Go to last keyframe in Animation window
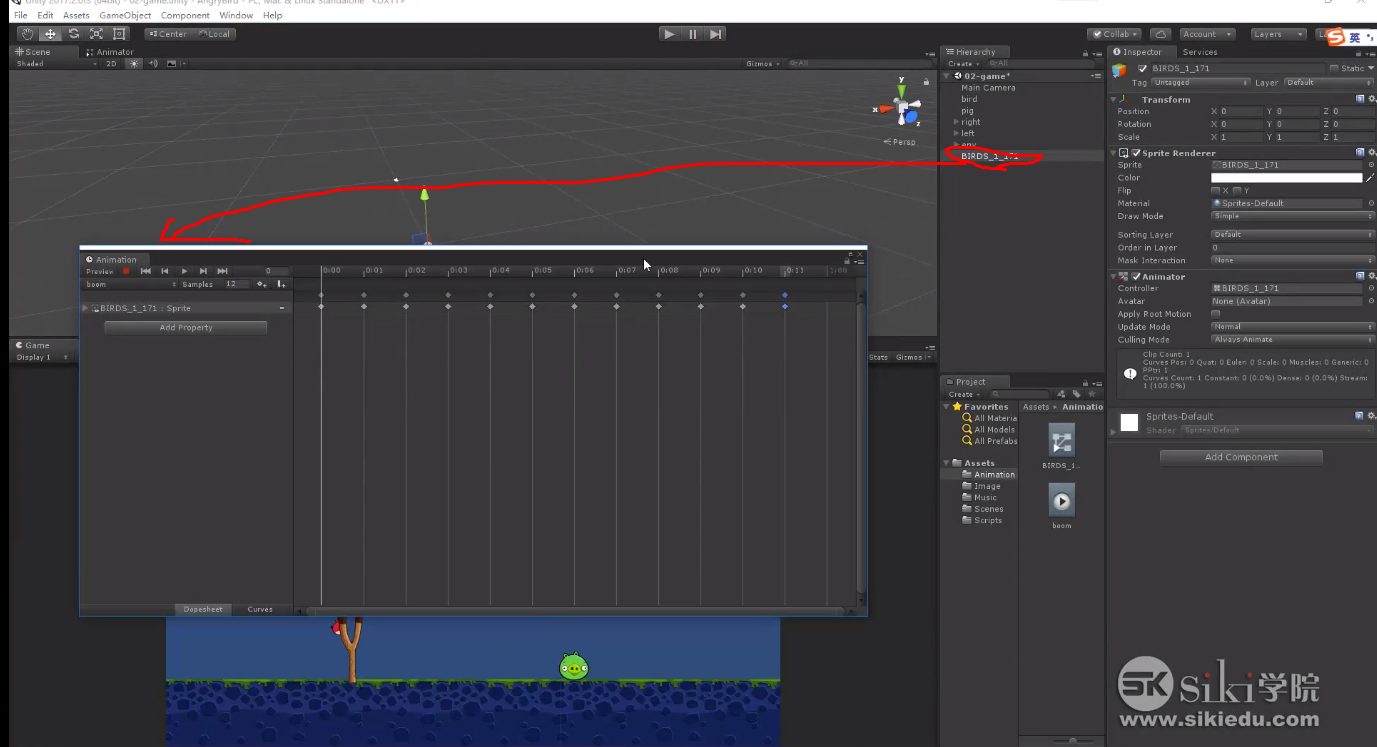This screenshot has width=1377, height=747. point(222,271)
